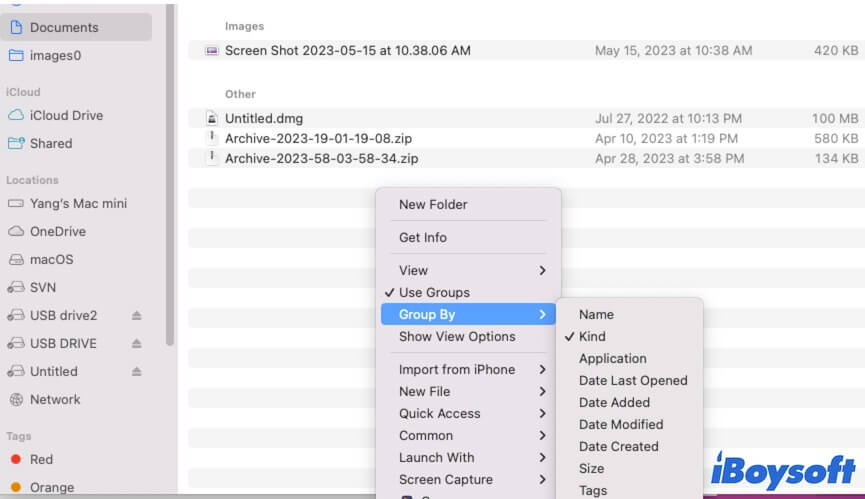
Task: Eject the Untitled volume
Action: [136, 371]
